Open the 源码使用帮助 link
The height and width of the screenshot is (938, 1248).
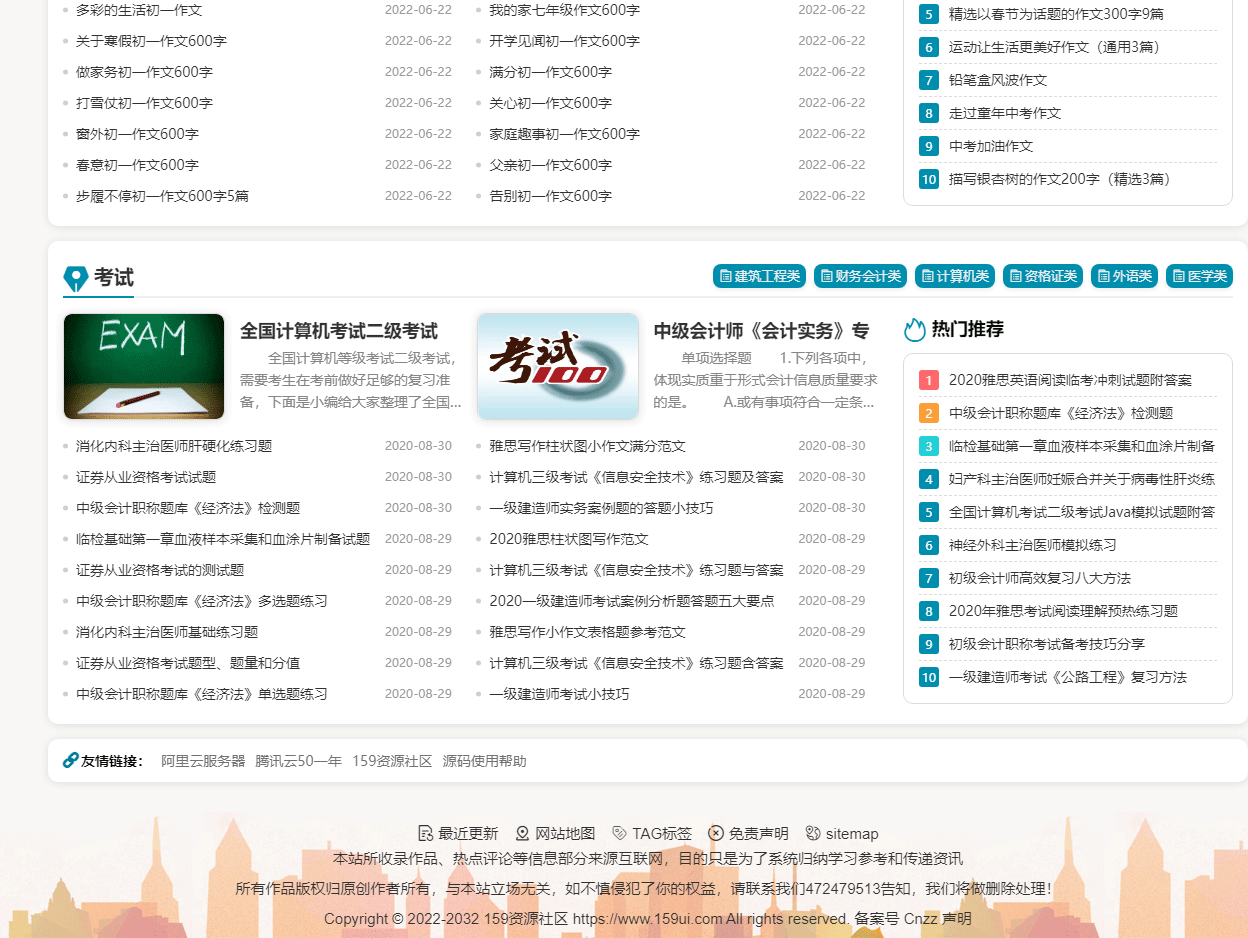(x=486, y=760)
